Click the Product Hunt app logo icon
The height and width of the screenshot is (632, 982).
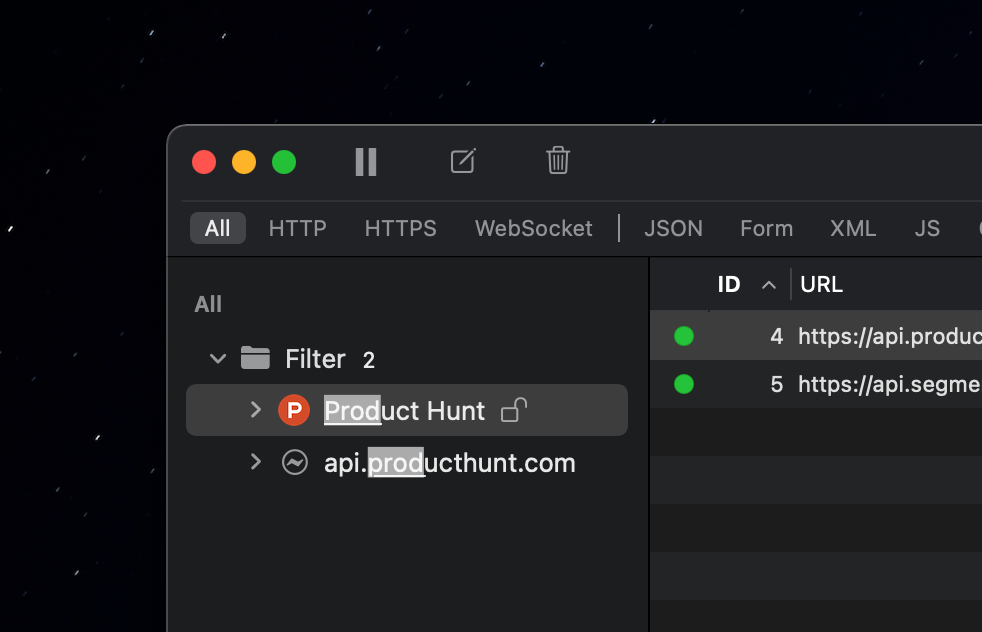click(x=294, y=410)
